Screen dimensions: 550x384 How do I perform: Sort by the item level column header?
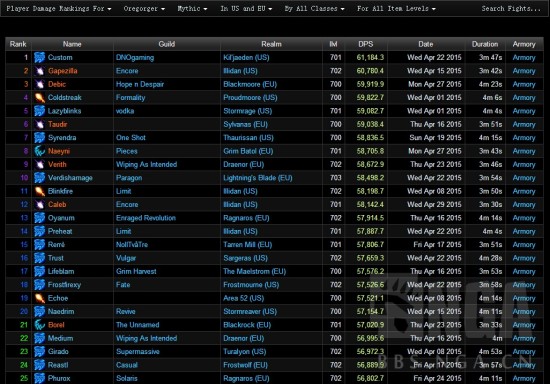pos(333,44)
